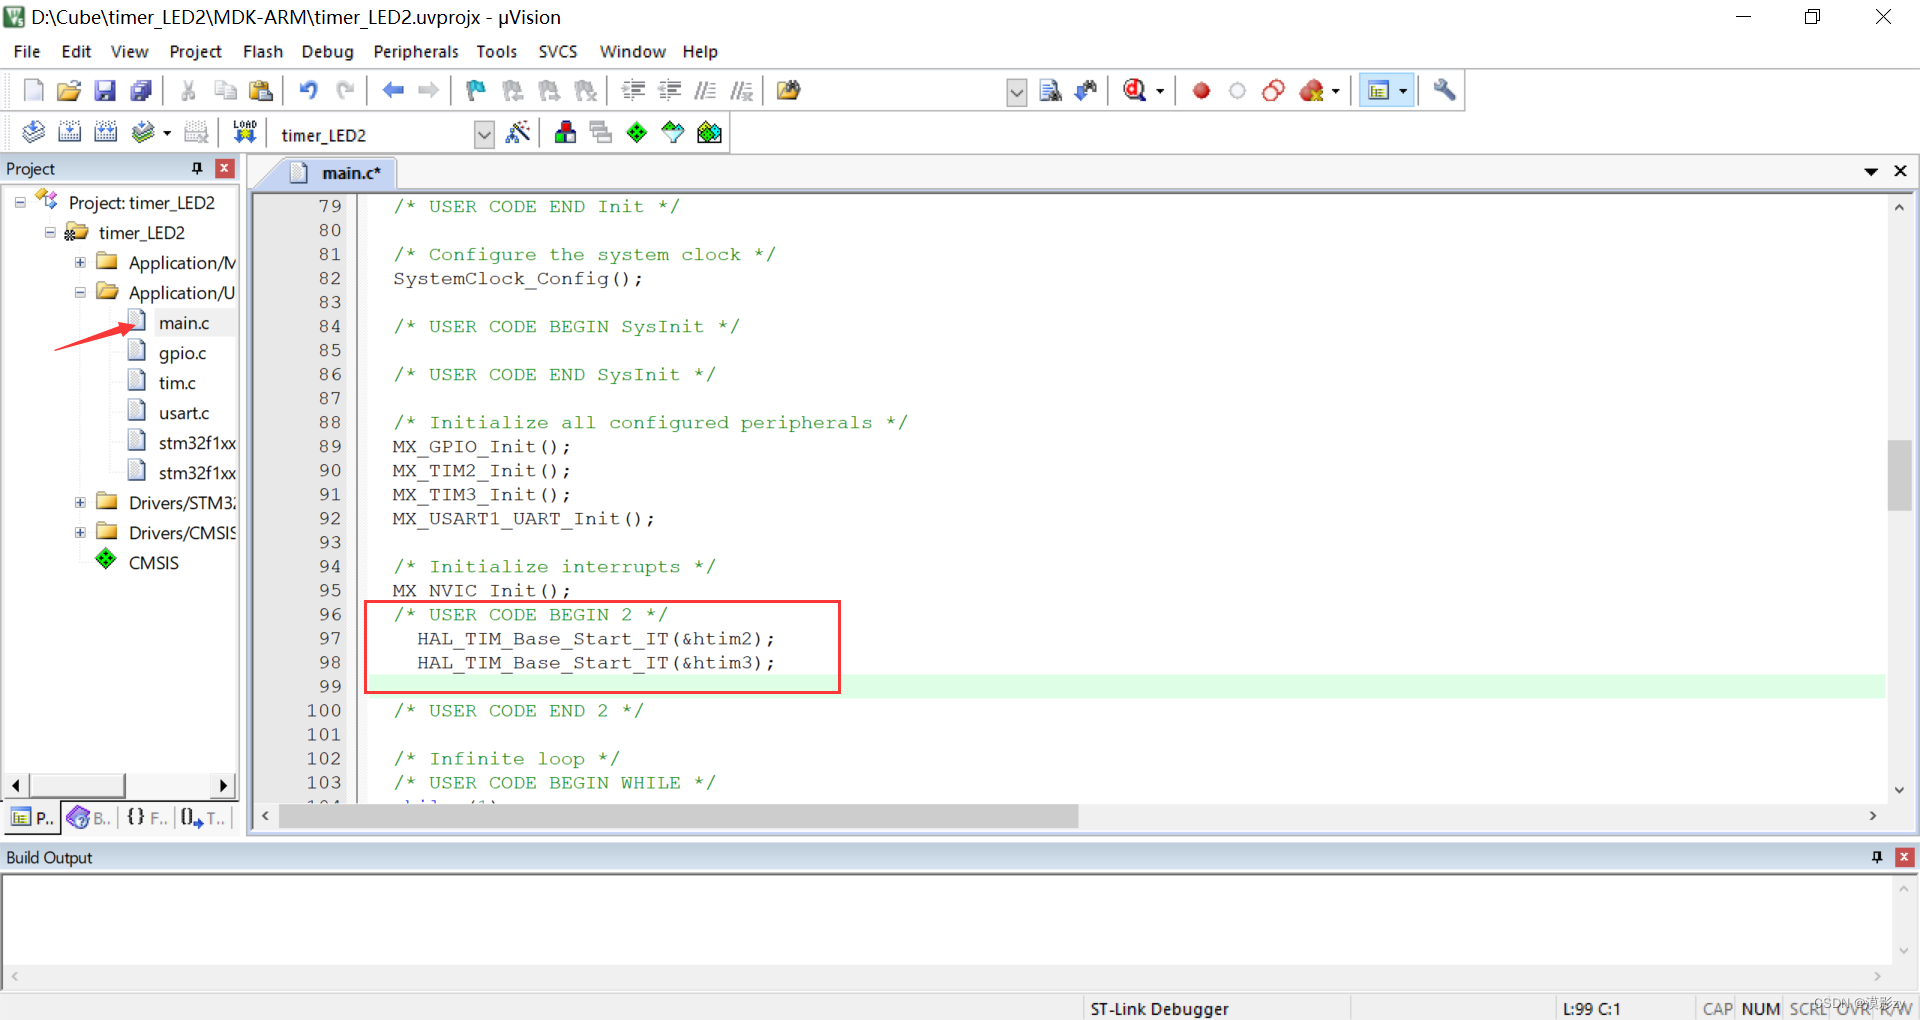Open Manage Run-Time Environment green diamond icon

pos(637,132)
